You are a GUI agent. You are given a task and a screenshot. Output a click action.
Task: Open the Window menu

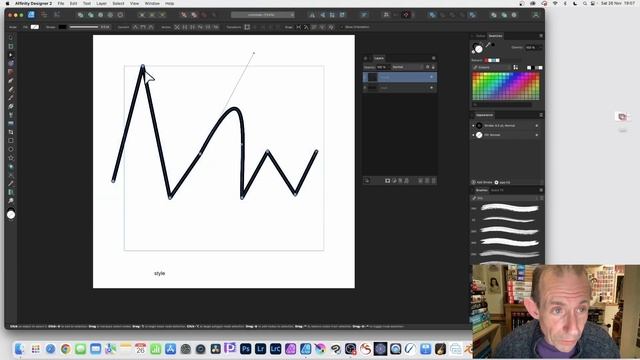[x=152, y=3]
